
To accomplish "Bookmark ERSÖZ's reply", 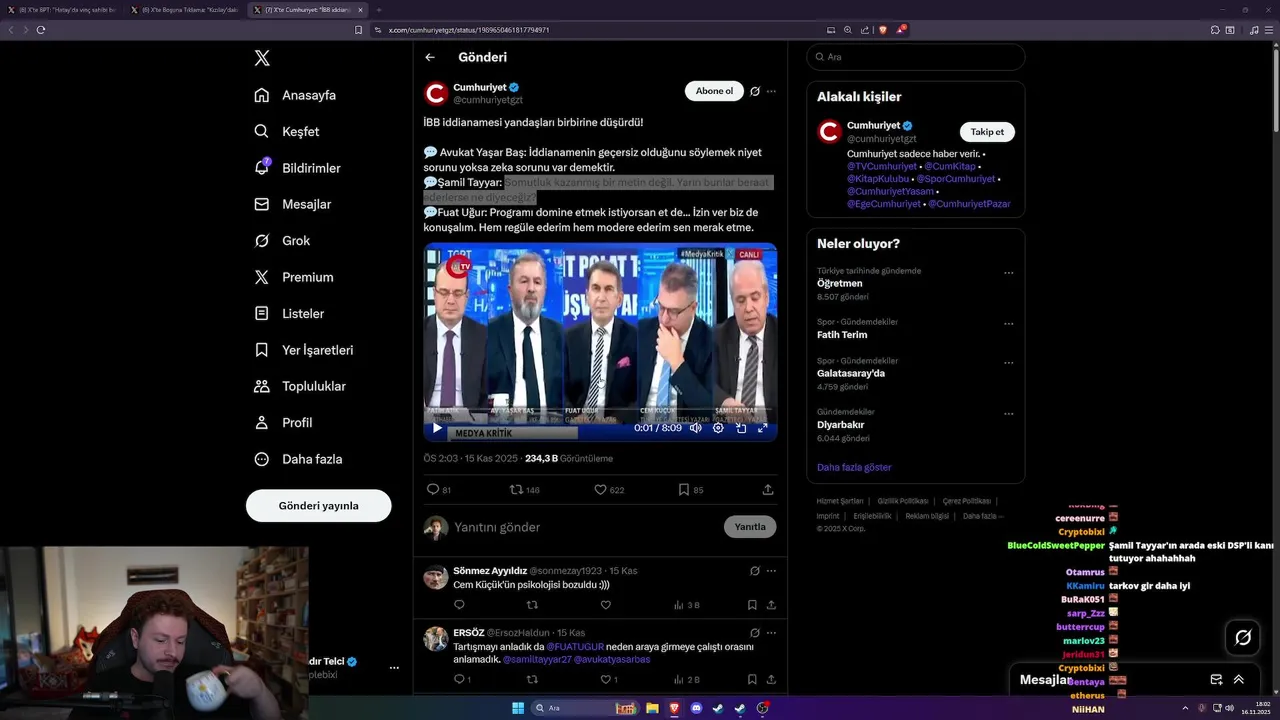I will coord(752,680).
